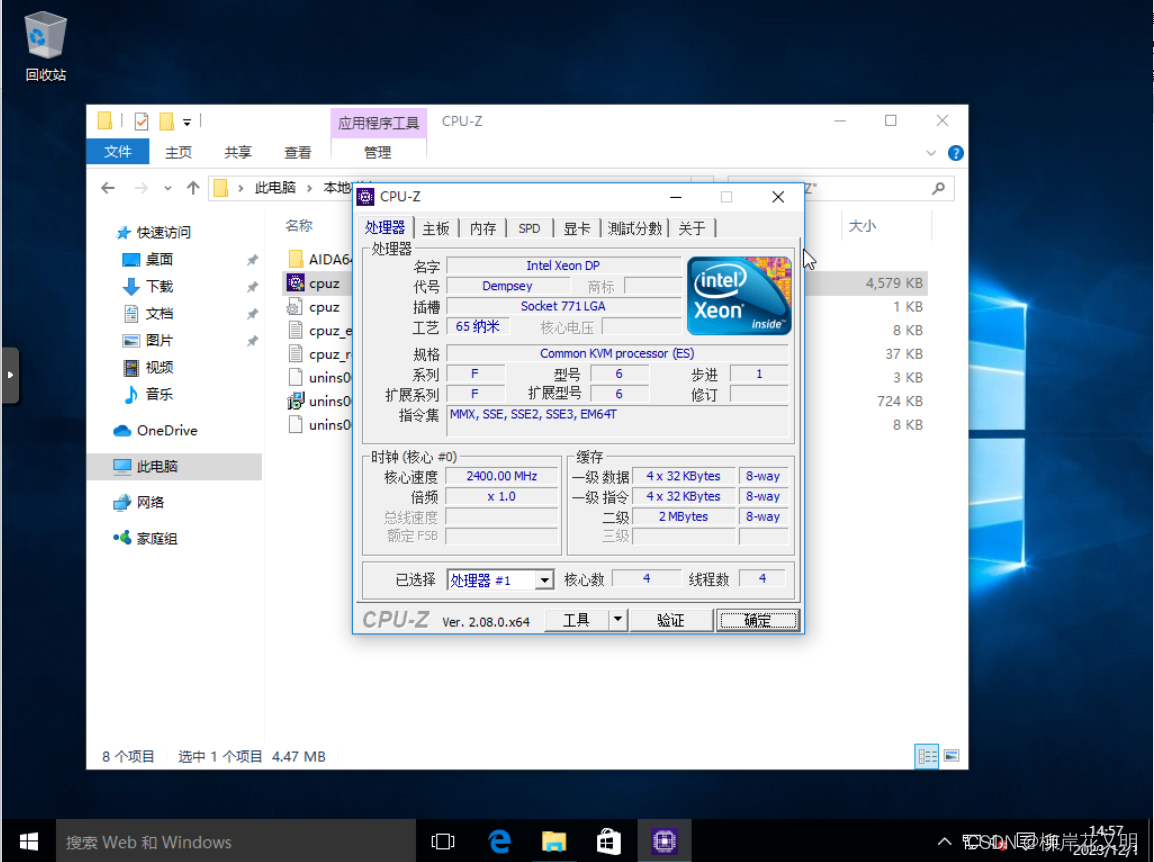Screen dimensions: 1154x862
Task: Open the Tools dropdown arrow
Action: point(618,620)
